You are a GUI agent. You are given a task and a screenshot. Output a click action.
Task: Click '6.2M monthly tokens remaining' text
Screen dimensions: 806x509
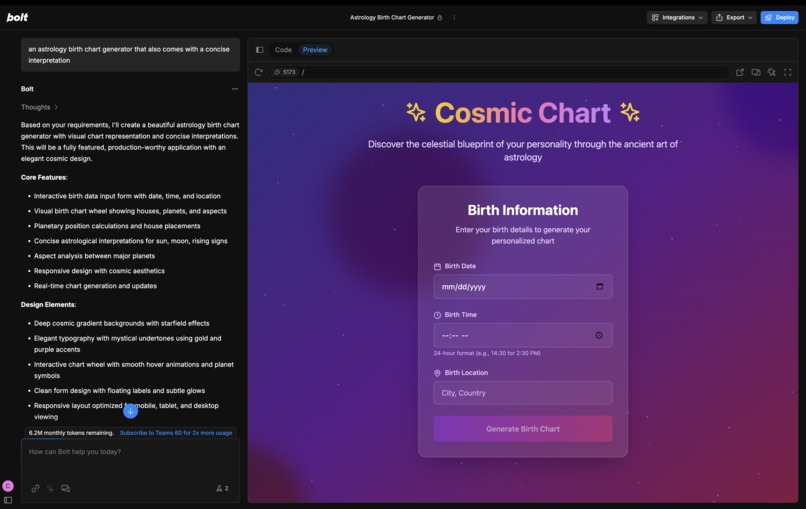71,433
